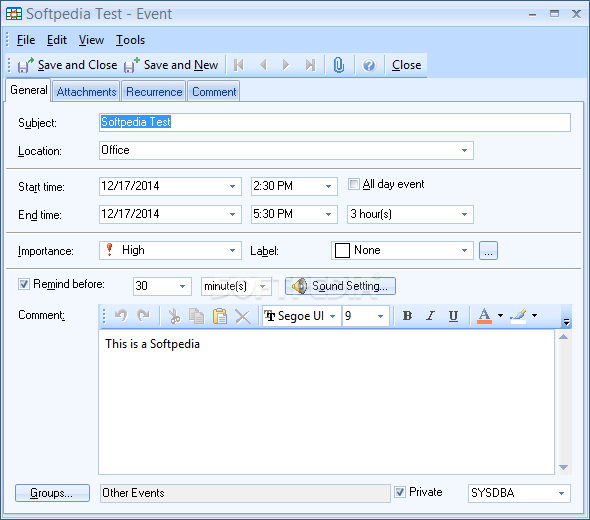Open the font size 9 dropdown
This screenshot has width=590, height=520.
[380, 316]
